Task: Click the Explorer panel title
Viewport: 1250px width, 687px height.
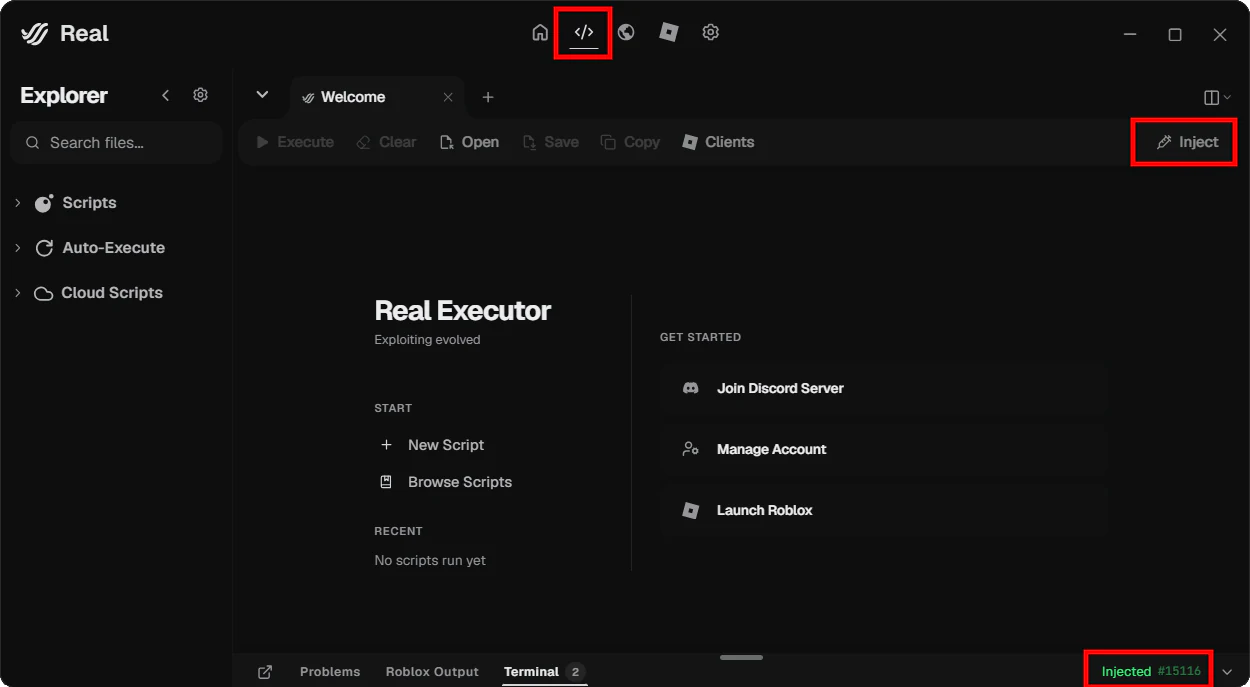Action: click(x=64, y=95)
